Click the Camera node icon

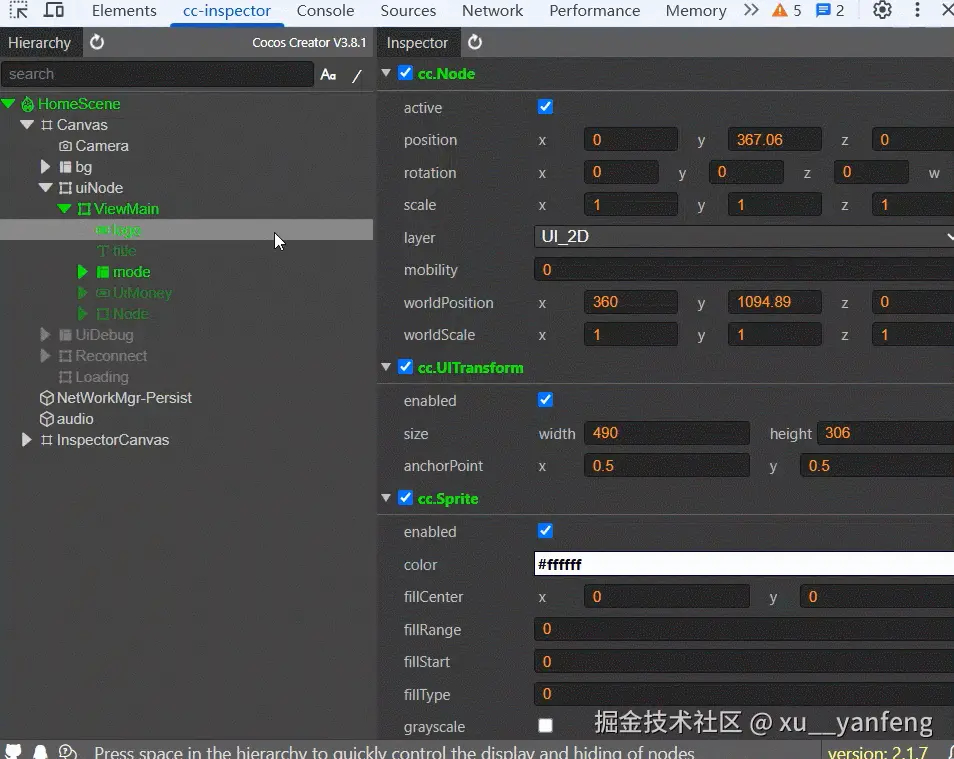pyautogui.click(x=65, y=146)
